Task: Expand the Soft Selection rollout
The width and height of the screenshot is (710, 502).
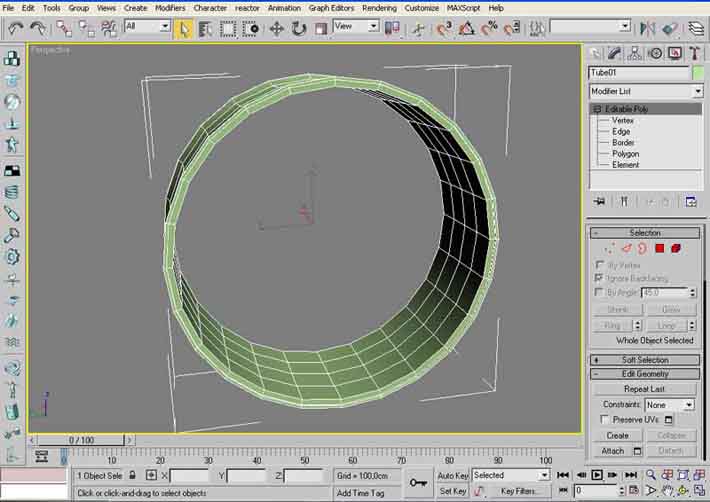Action: pos(644,359)
